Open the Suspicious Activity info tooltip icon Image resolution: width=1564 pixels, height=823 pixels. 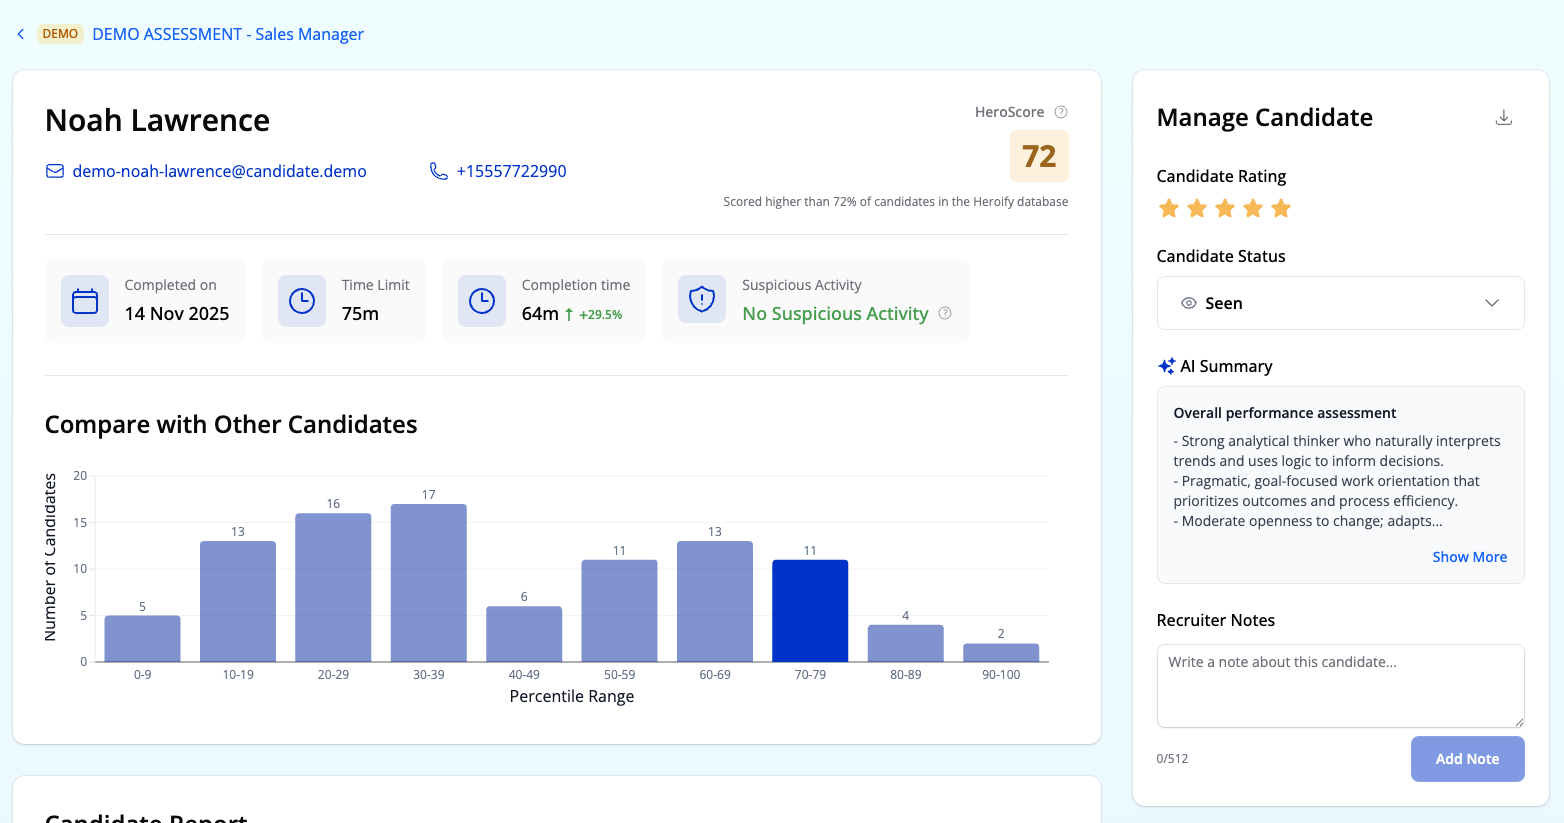(x=945, y=313)
